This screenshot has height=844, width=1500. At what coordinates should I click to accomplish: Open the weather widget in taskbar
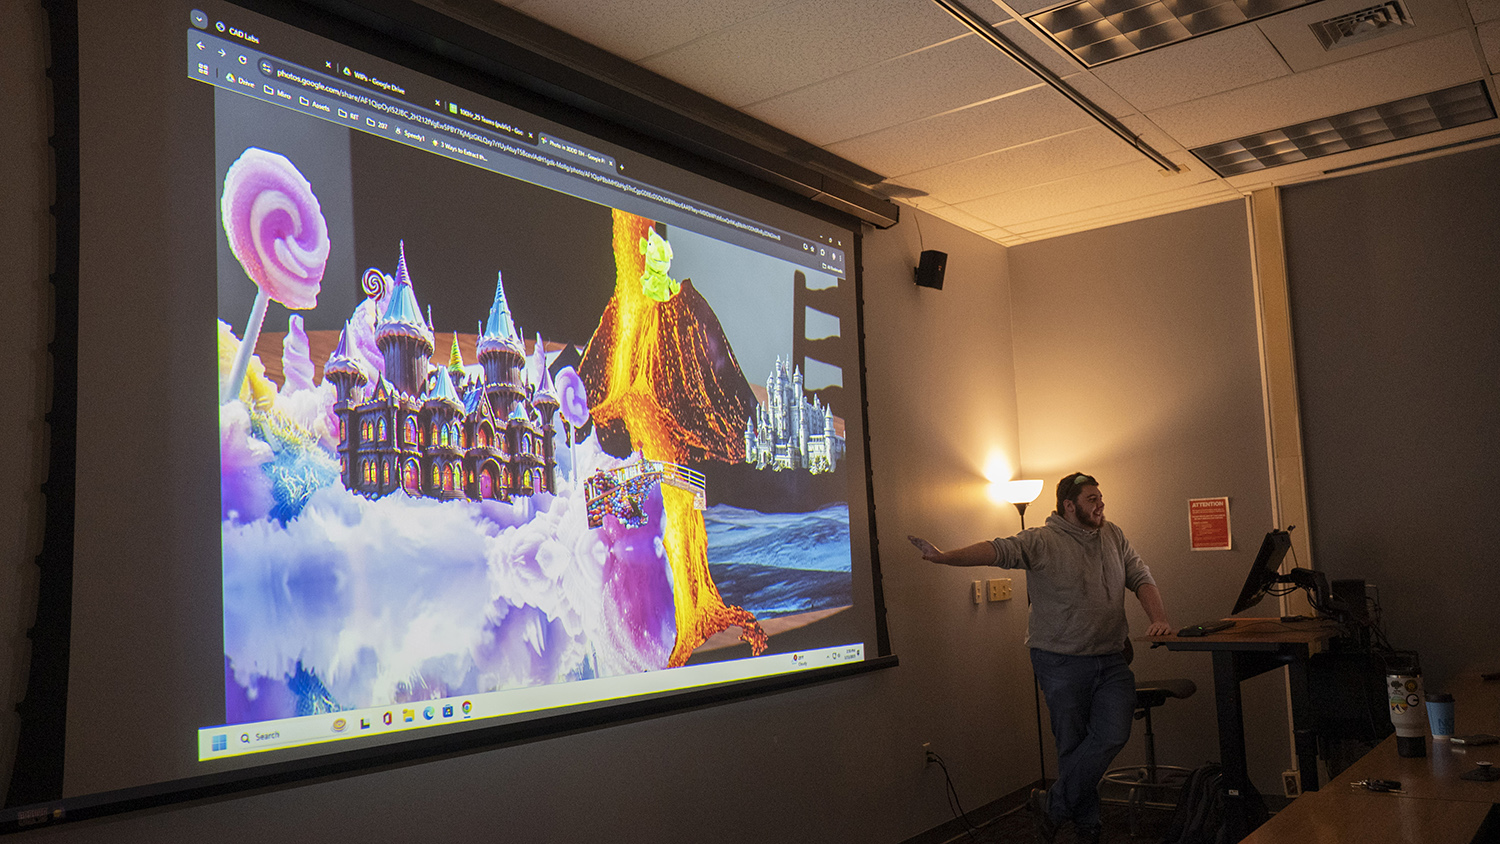(800, 660)
